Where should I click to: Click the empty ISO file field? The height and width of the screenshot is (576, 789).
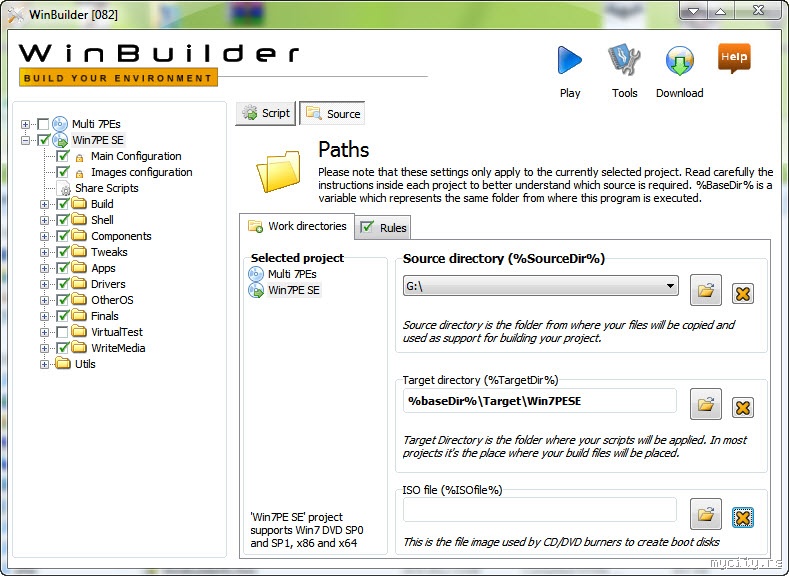tap(539, 510)
